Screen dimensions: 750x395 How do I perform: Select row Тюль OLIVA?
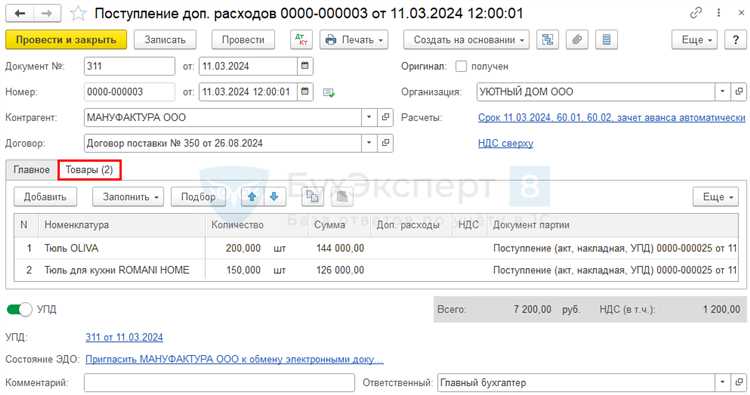tap(375, 248)
